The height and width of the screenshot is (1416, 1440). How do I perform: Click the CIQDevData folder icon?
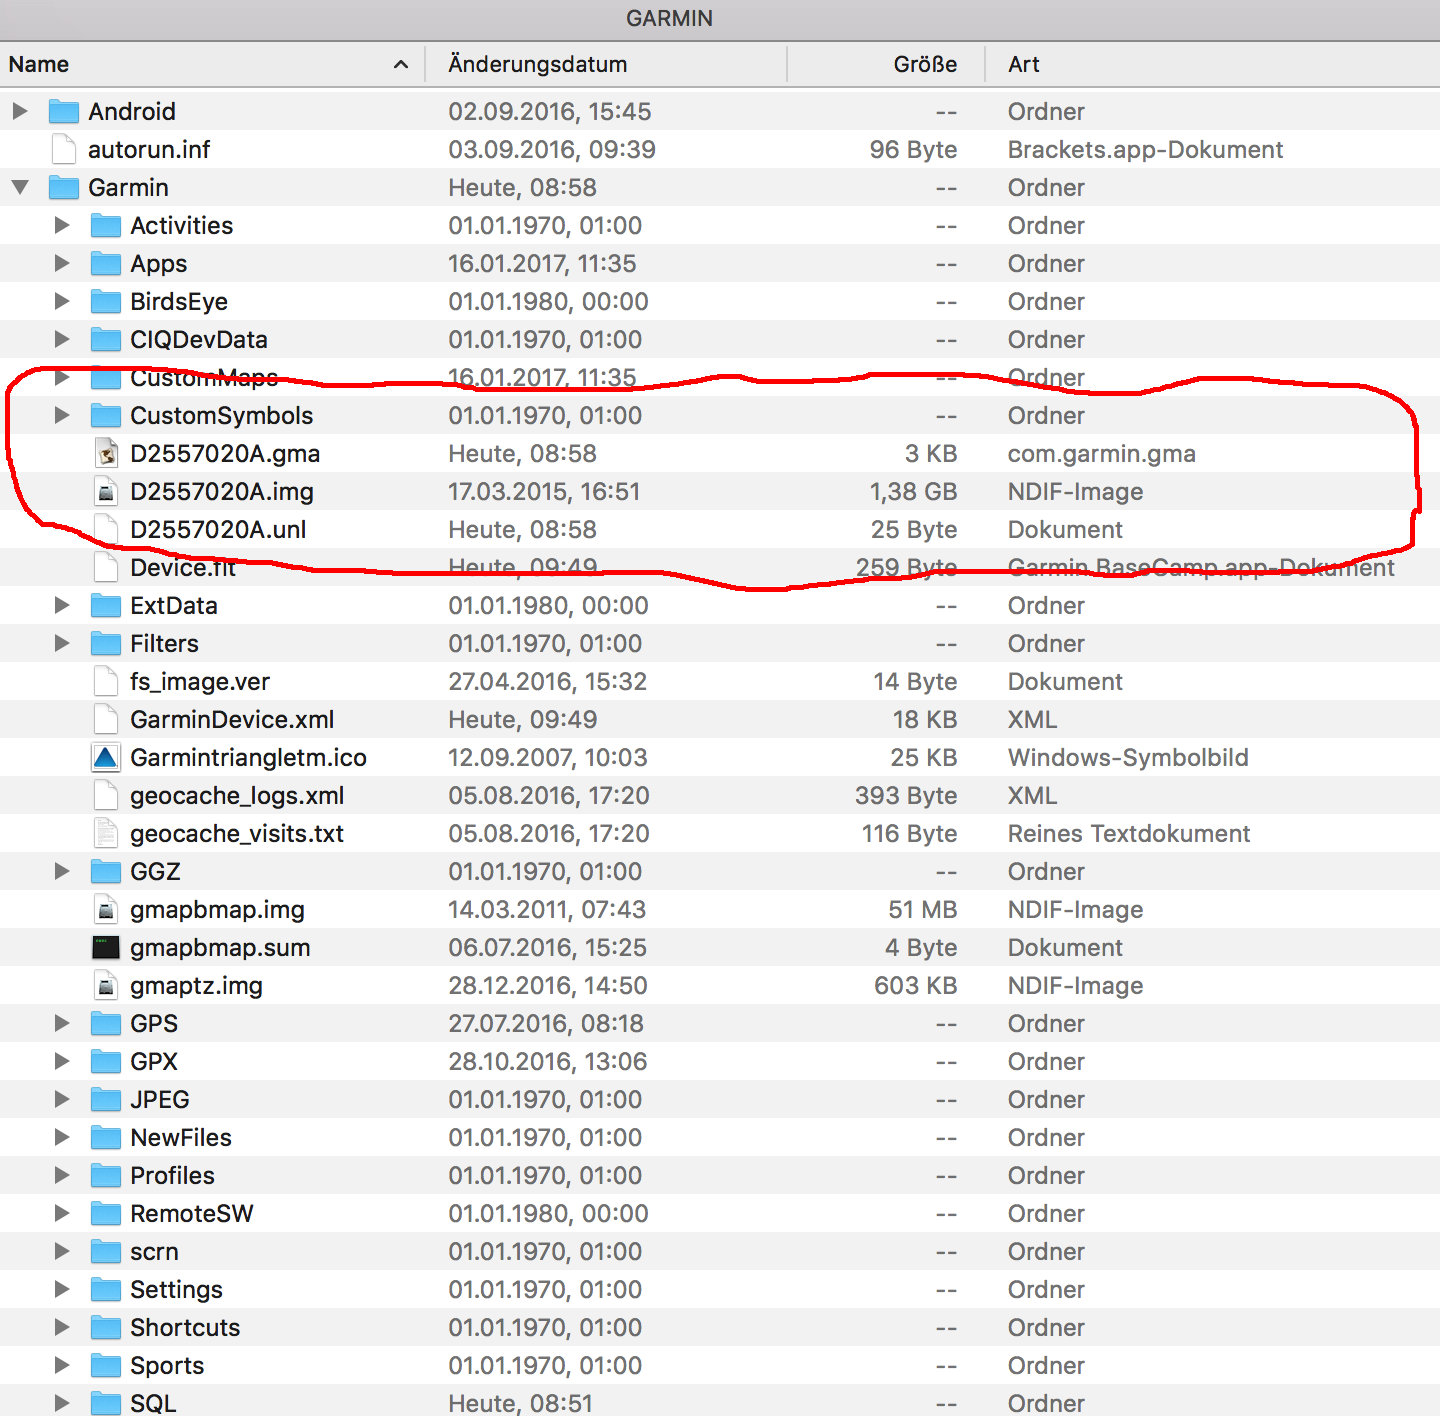point(106,339)
